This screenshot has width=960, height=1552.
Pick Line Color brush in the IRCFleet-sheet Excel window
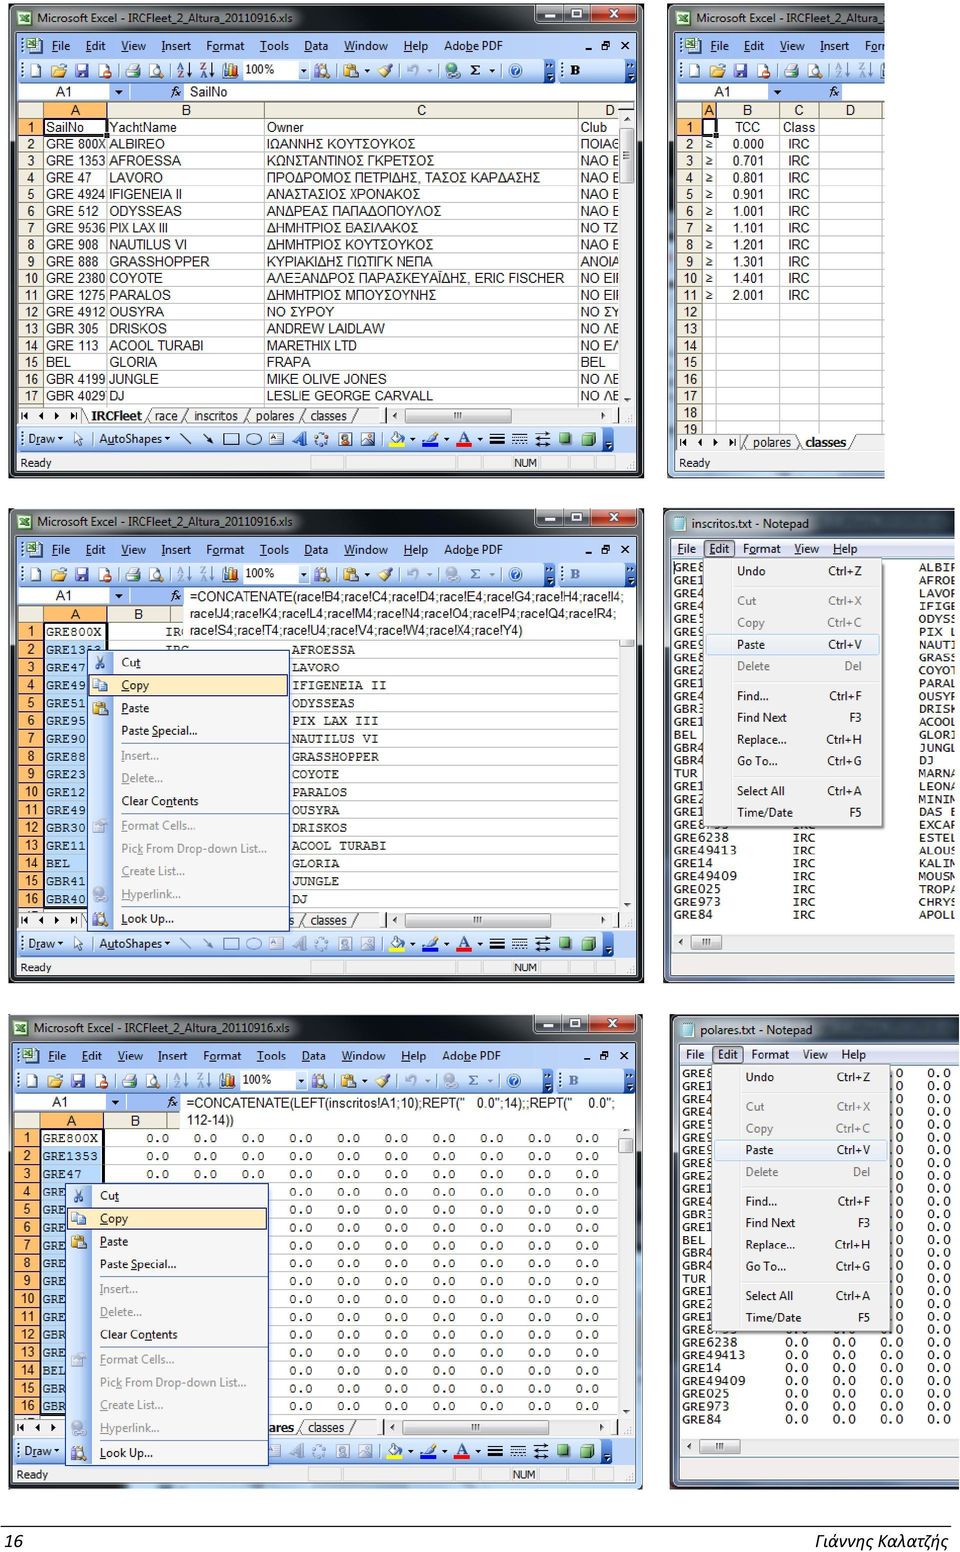(x=430, y=439)
